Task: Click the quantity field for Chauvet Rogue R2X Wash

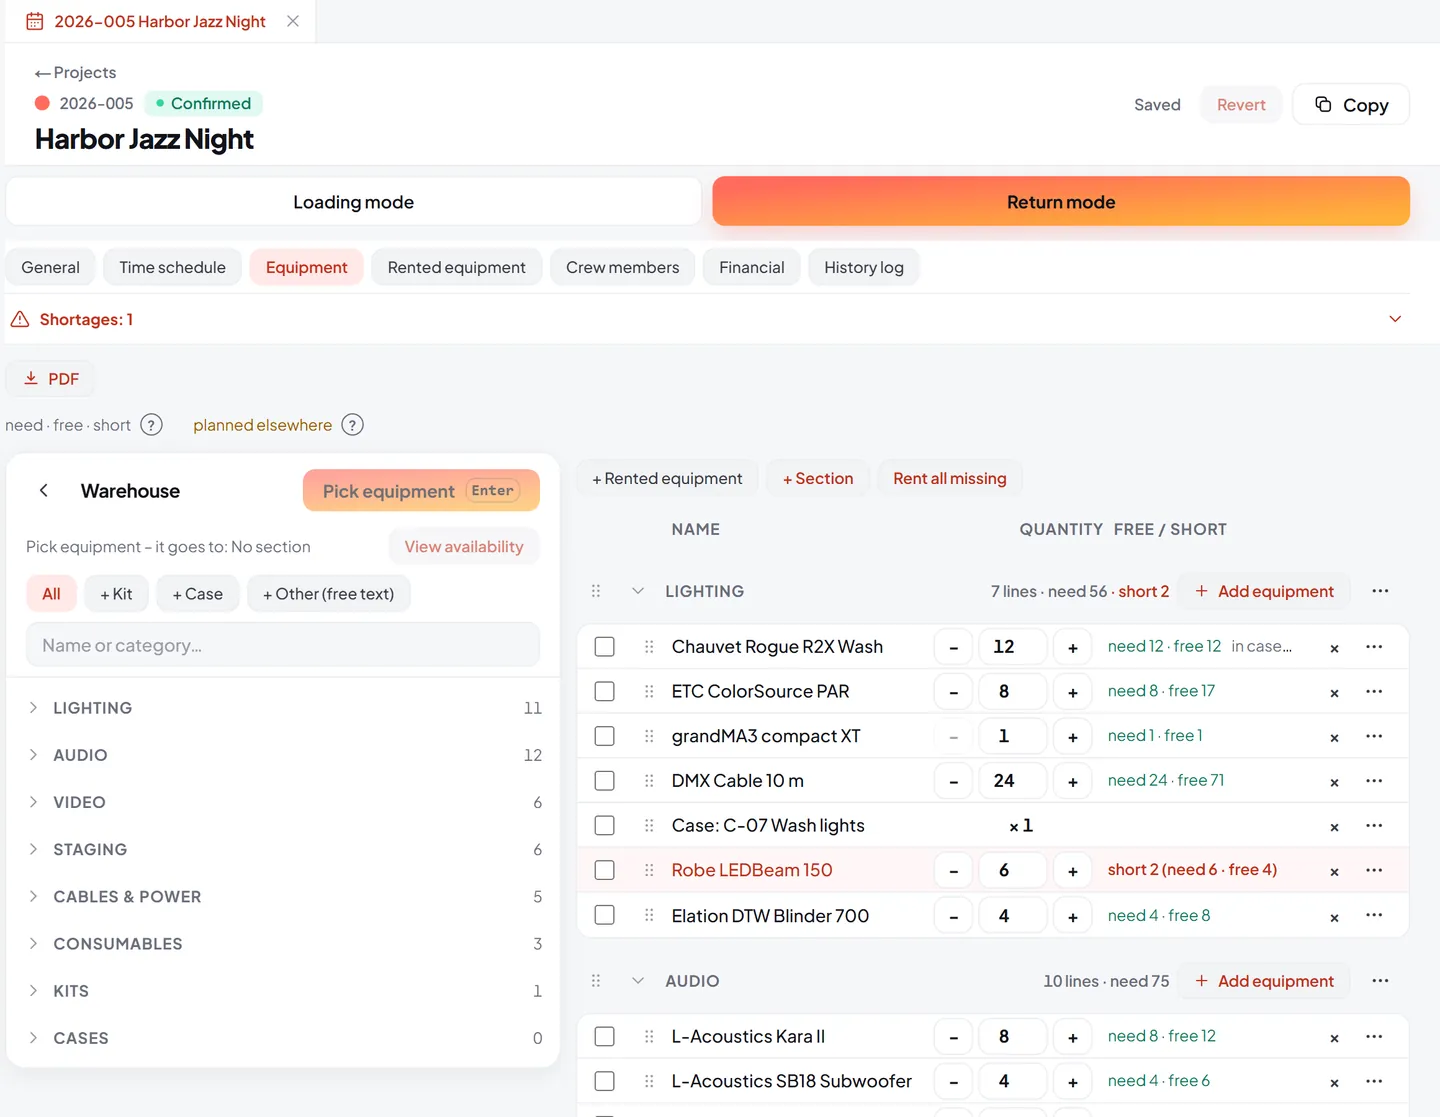Action: [1012, 647]
